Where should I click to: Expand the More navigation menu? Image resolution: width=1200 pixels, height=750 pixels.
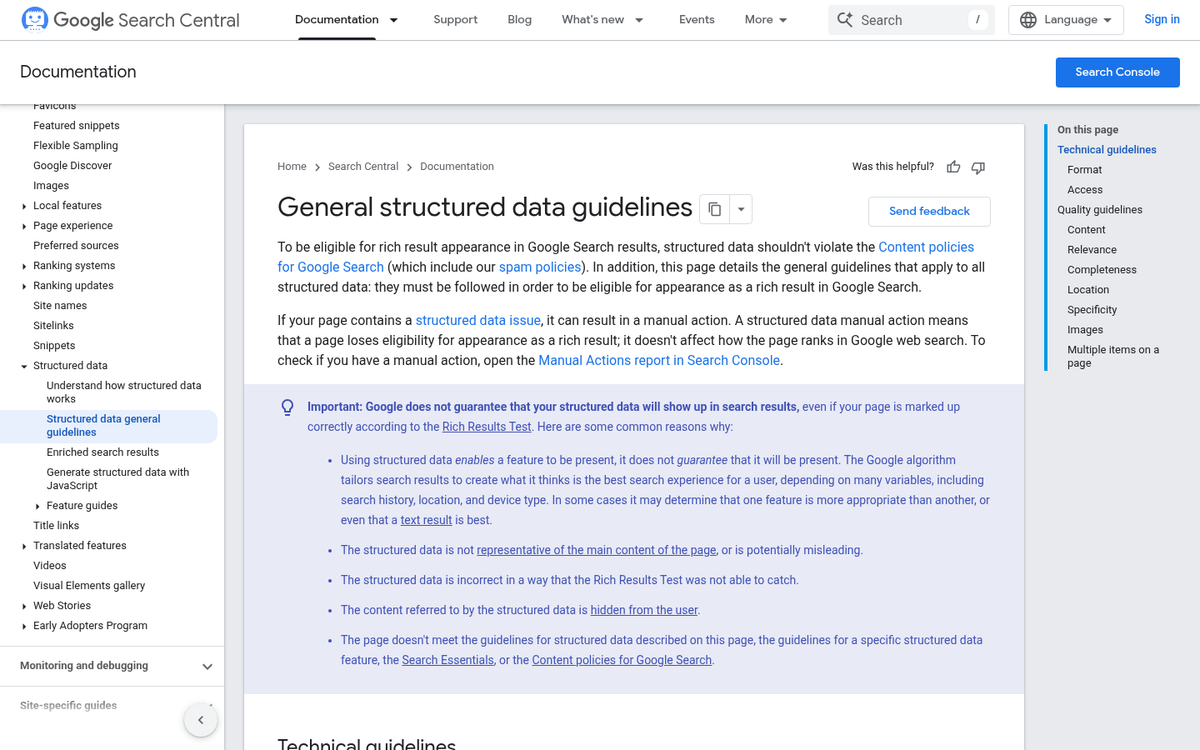[766, 20]
